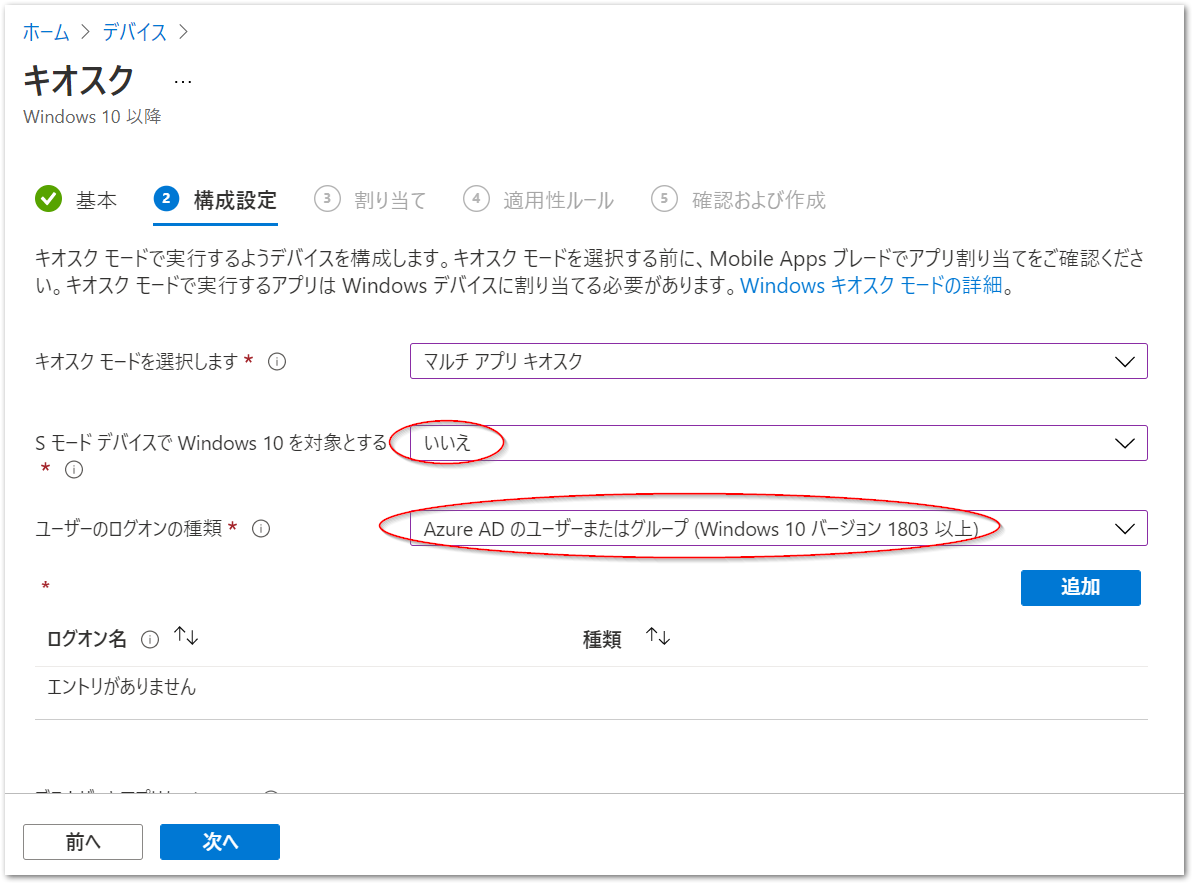Select the 適用性ルール step
This screenshot has height=884, width=1193.
(558, 199)
